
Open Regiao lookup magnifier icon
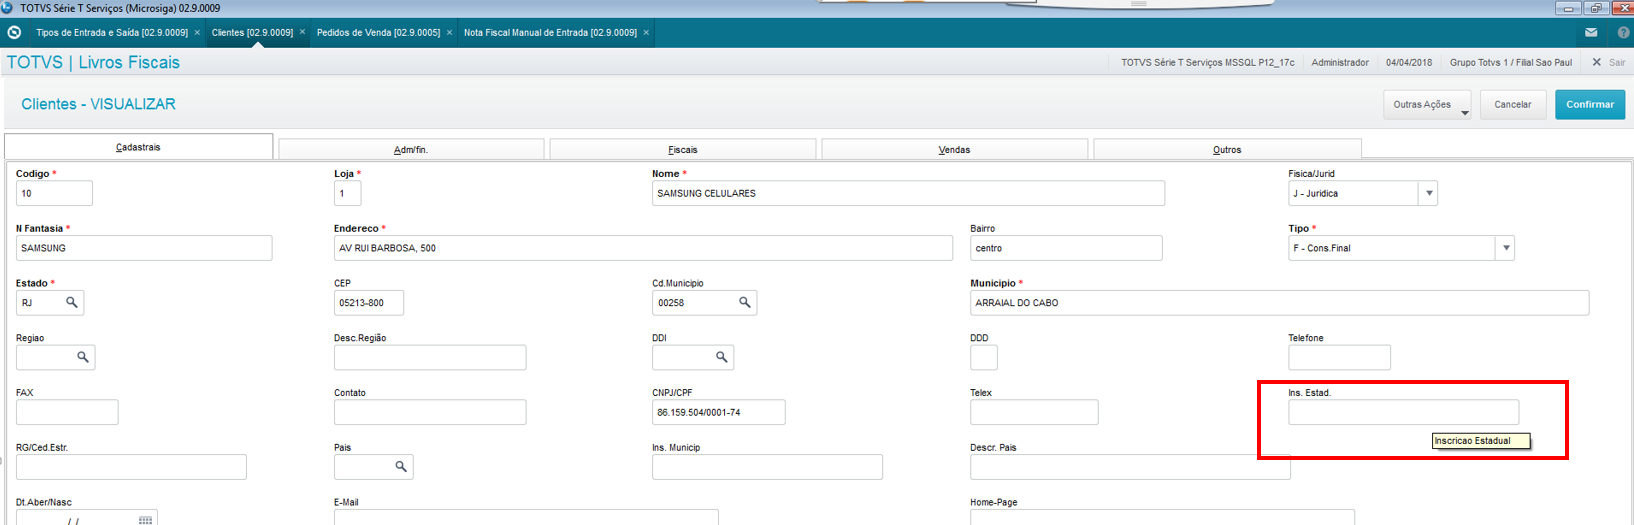[x=83, y=357]
